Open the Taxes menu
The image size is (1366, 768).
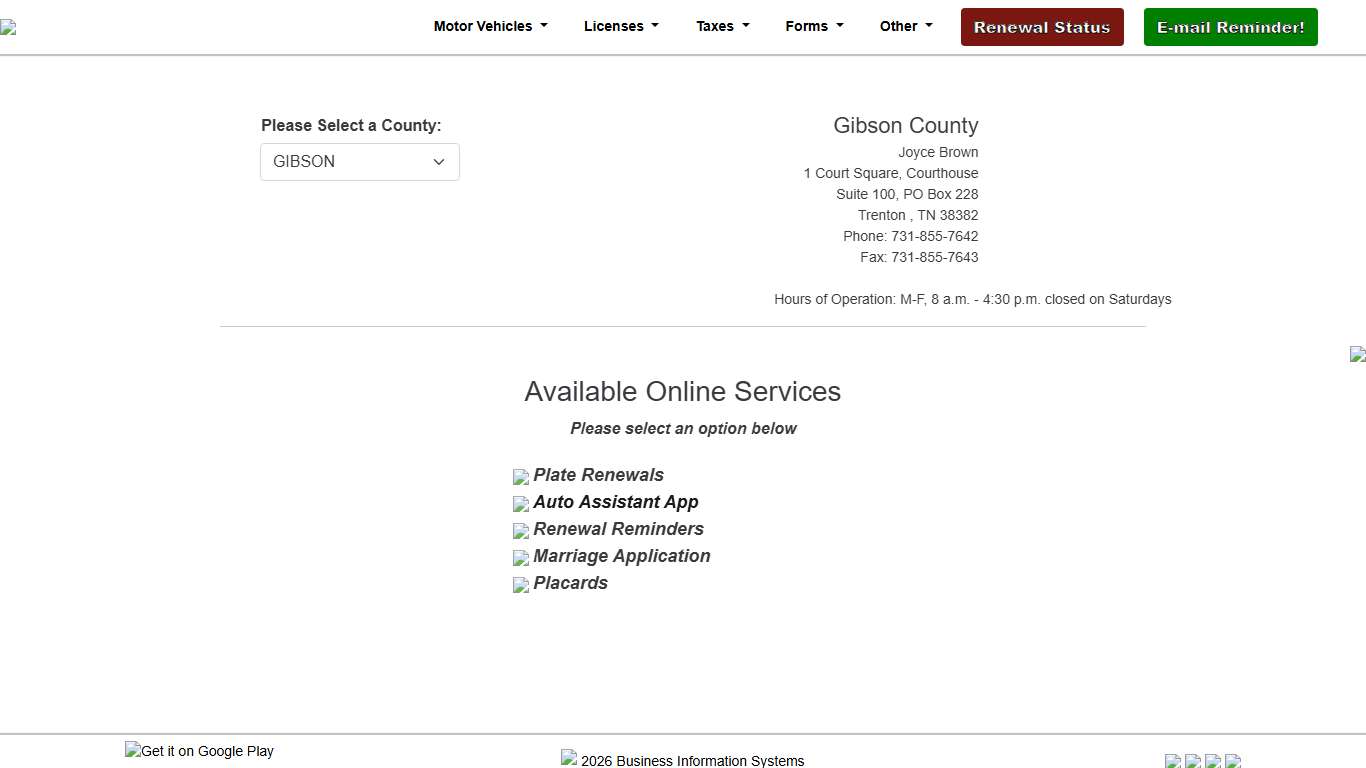722,27
